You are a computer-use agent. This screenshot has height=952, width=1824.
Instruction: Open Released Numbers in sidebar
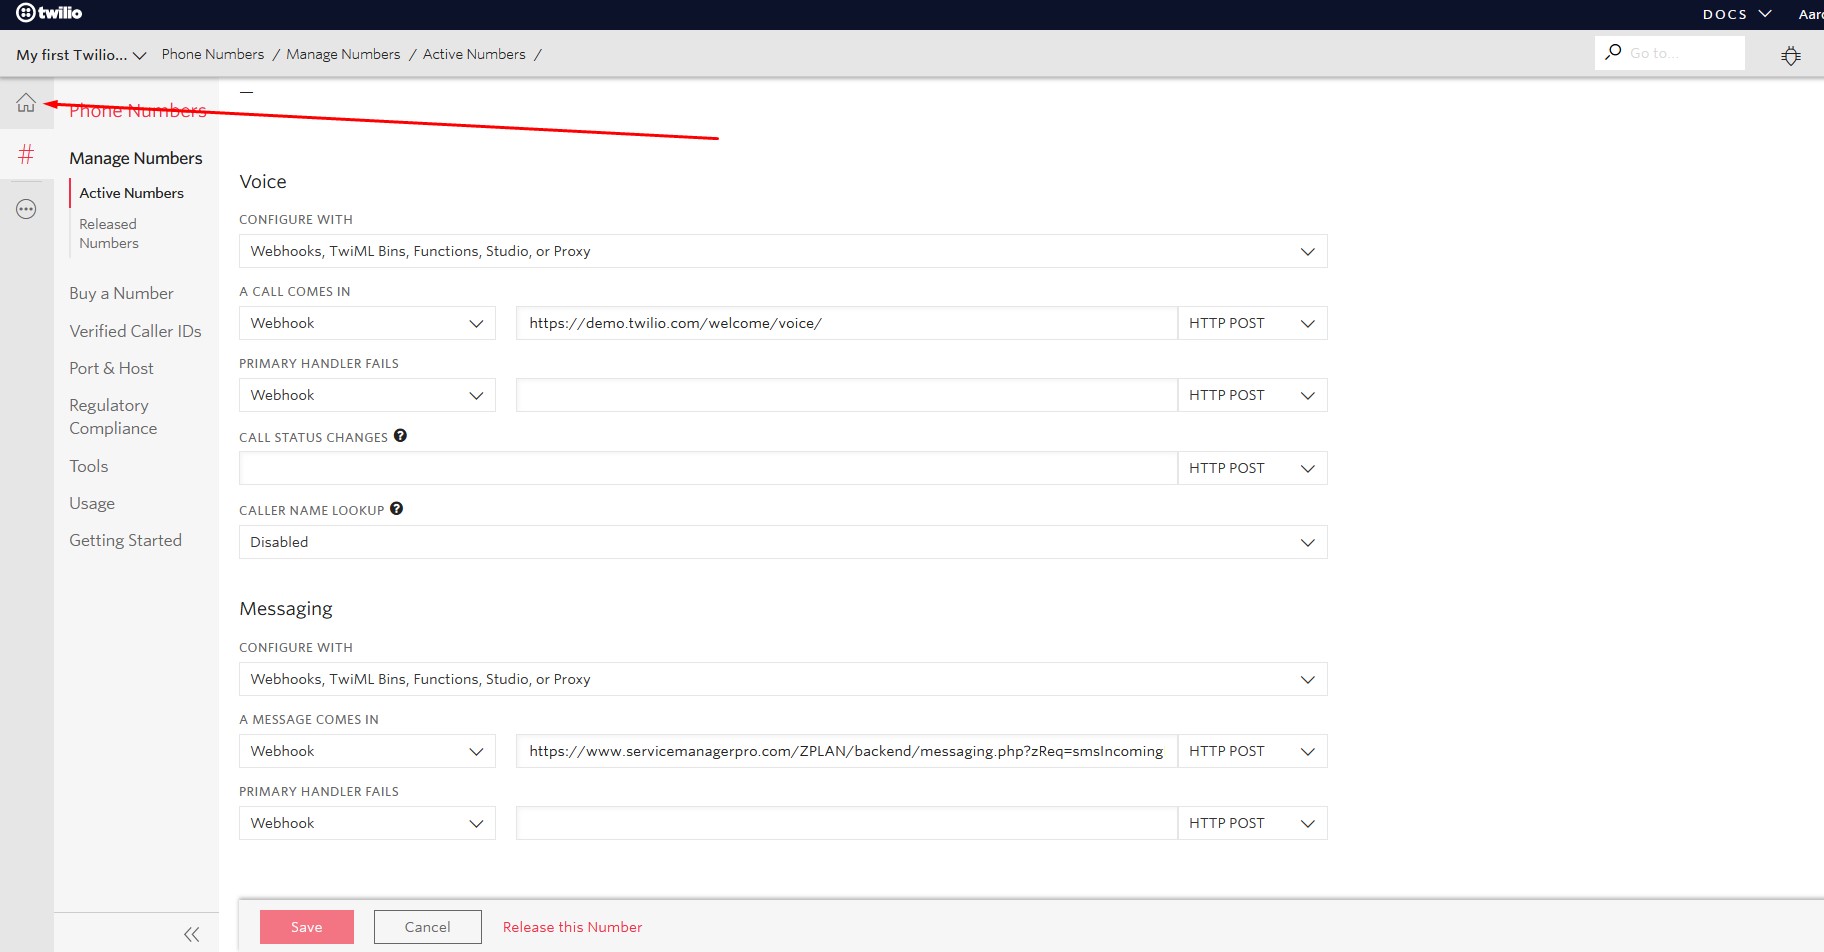[109, 234]
